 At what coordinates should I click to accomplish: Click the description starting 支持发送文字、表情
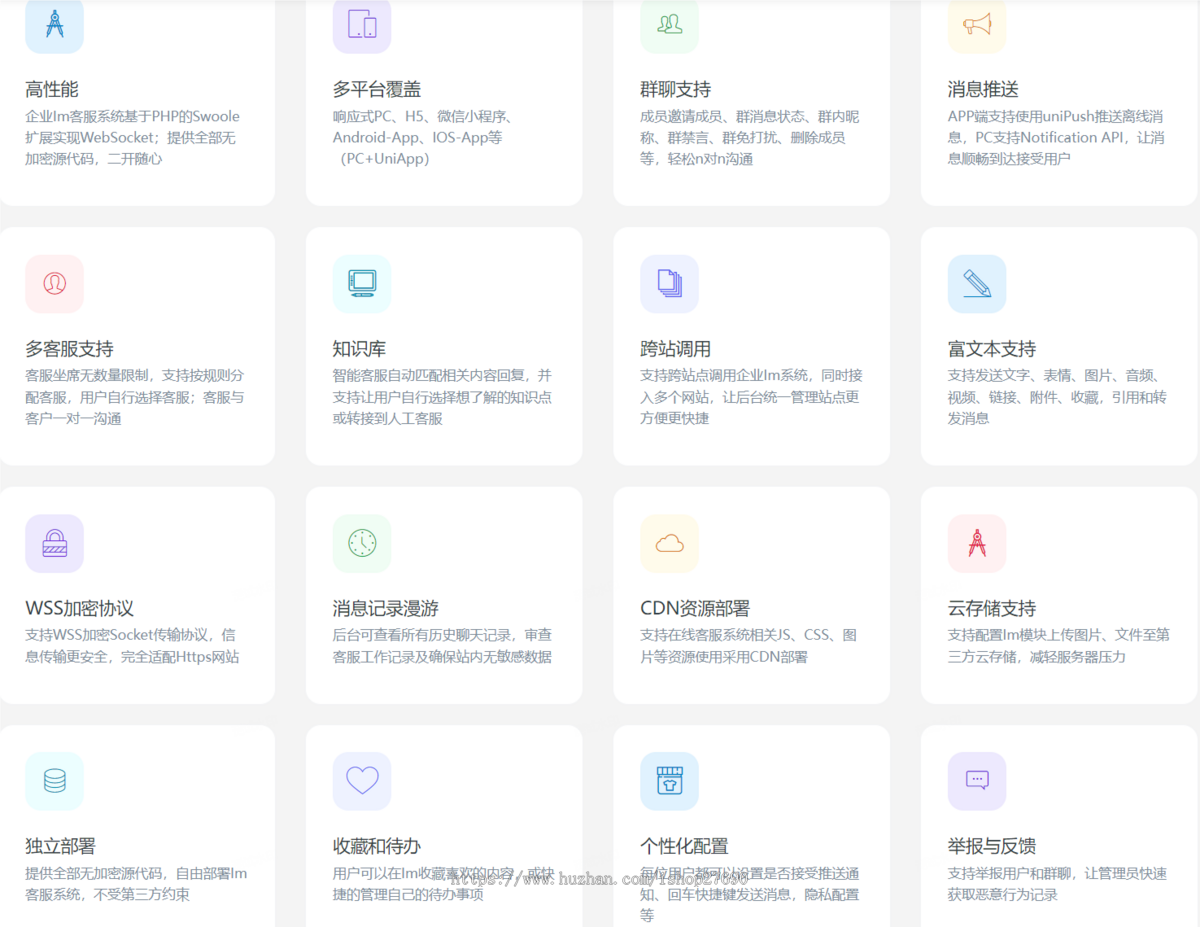tap(1057, 397)
